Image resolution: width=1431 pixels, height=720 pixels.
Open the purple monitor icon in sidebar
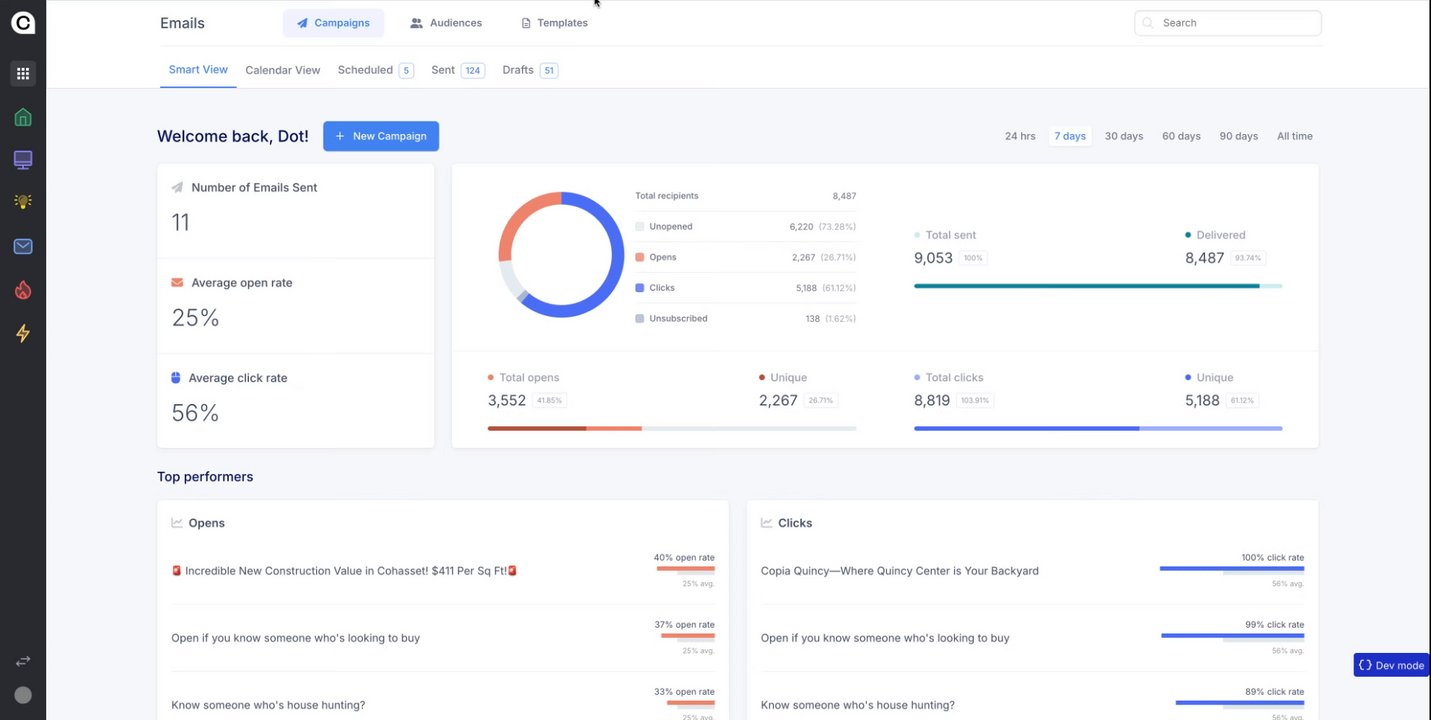click(x=23, y=160)
